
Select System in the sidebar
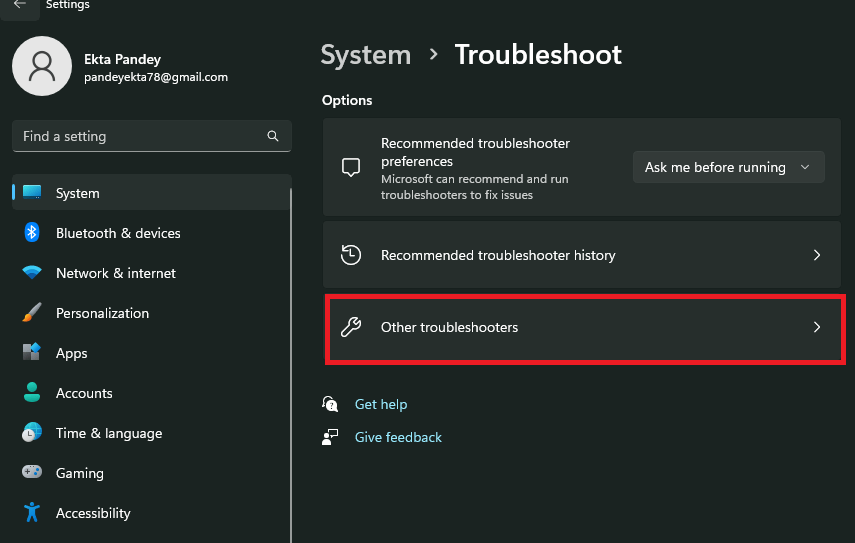point(78,193)
